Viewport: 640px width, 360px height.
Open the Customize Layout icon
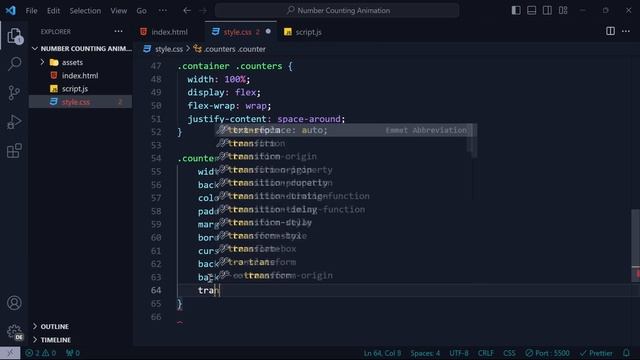[563, 11]
